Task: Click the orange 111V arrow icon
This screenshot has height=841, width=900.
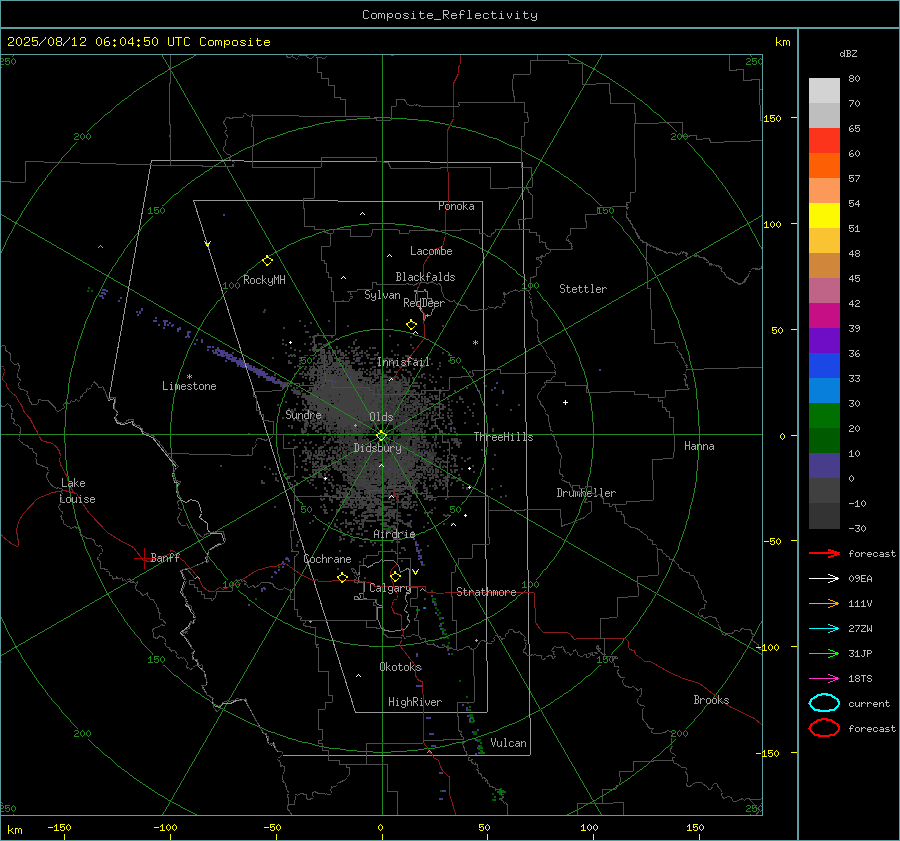Action: coord(824,603)
